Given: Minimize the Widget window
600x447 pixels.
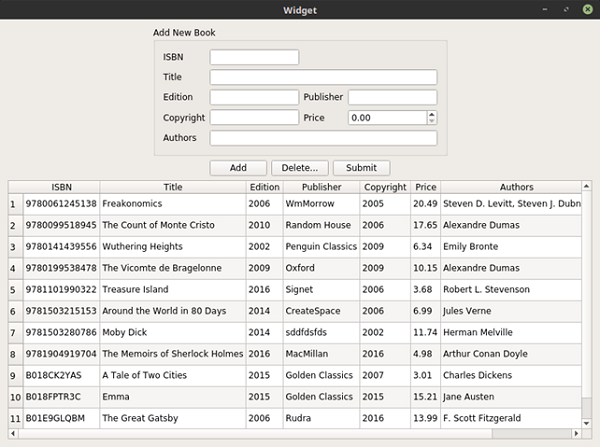Looking at the screenshot, I should pyautogui.click(x=545, y=9).
